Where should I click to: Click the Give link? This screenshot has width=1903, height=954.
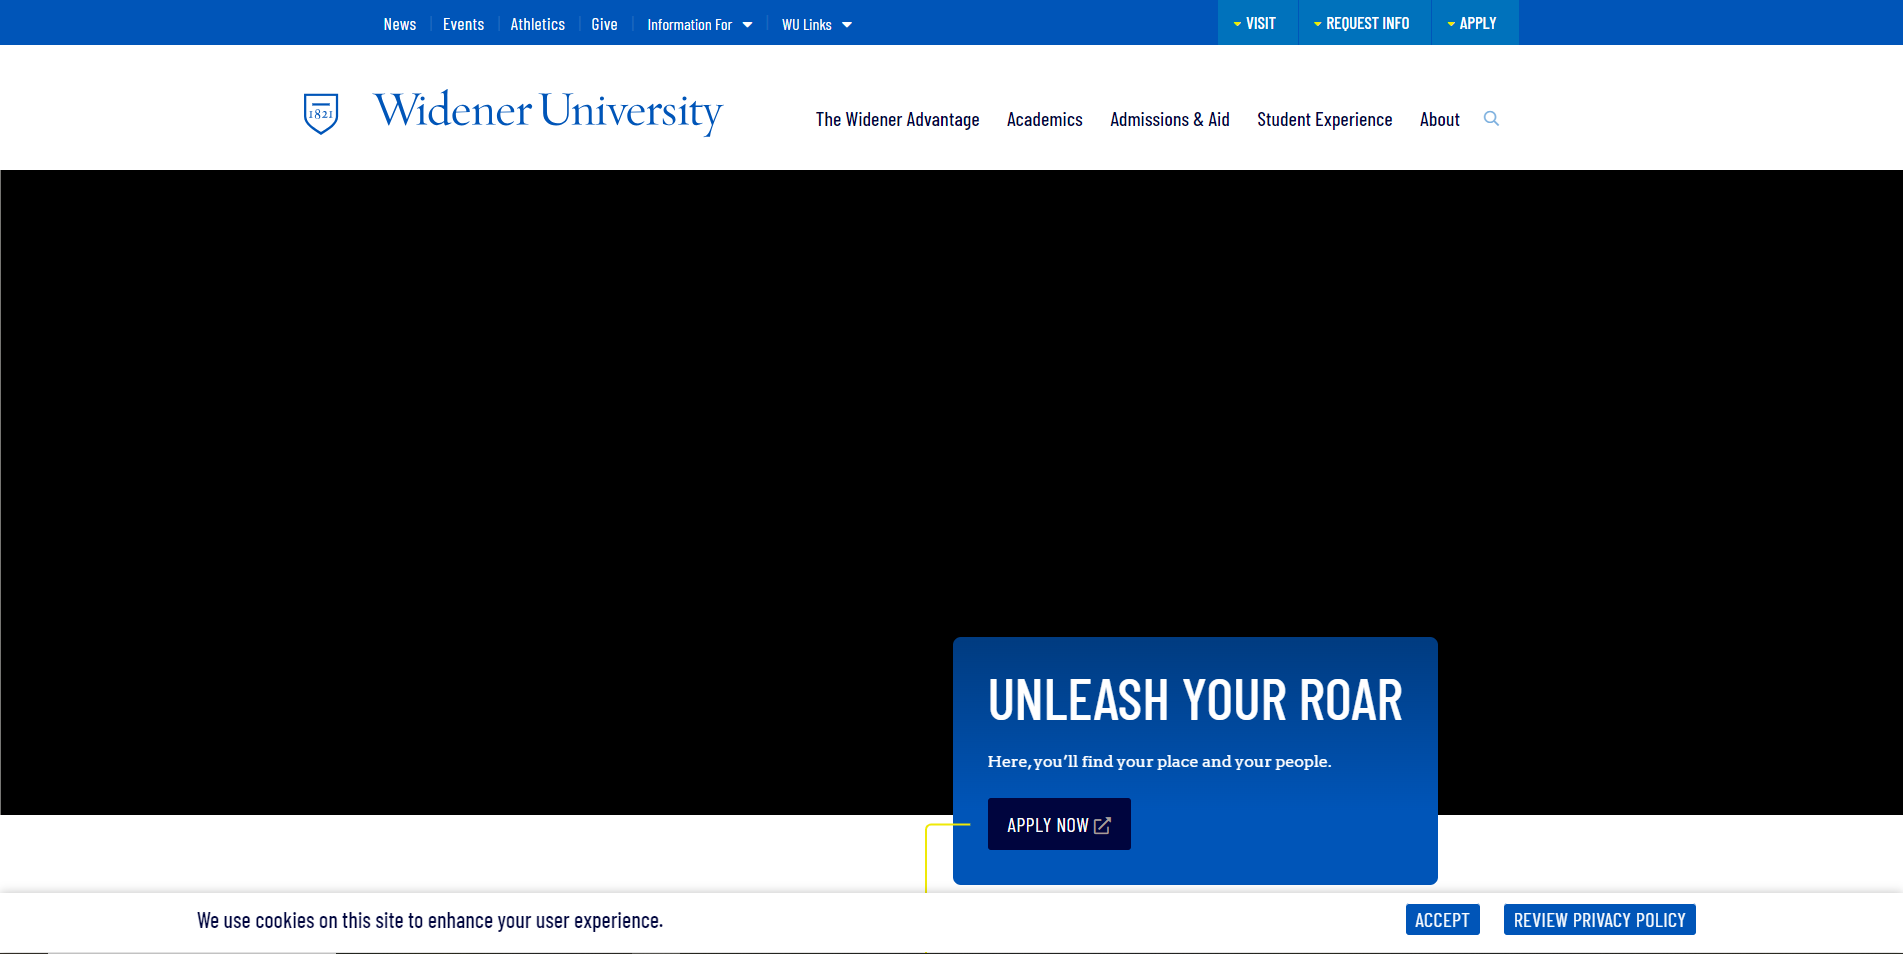[604, 24]
